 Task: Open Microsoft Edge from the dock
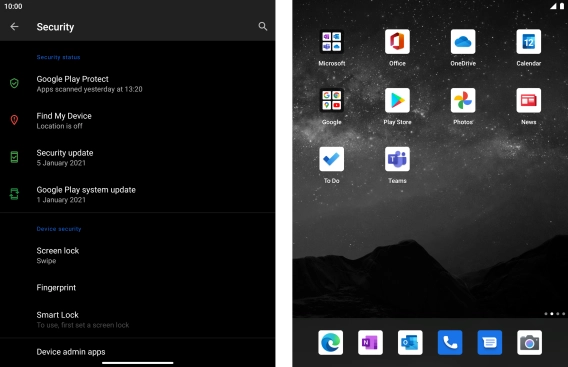click(330, 342)
